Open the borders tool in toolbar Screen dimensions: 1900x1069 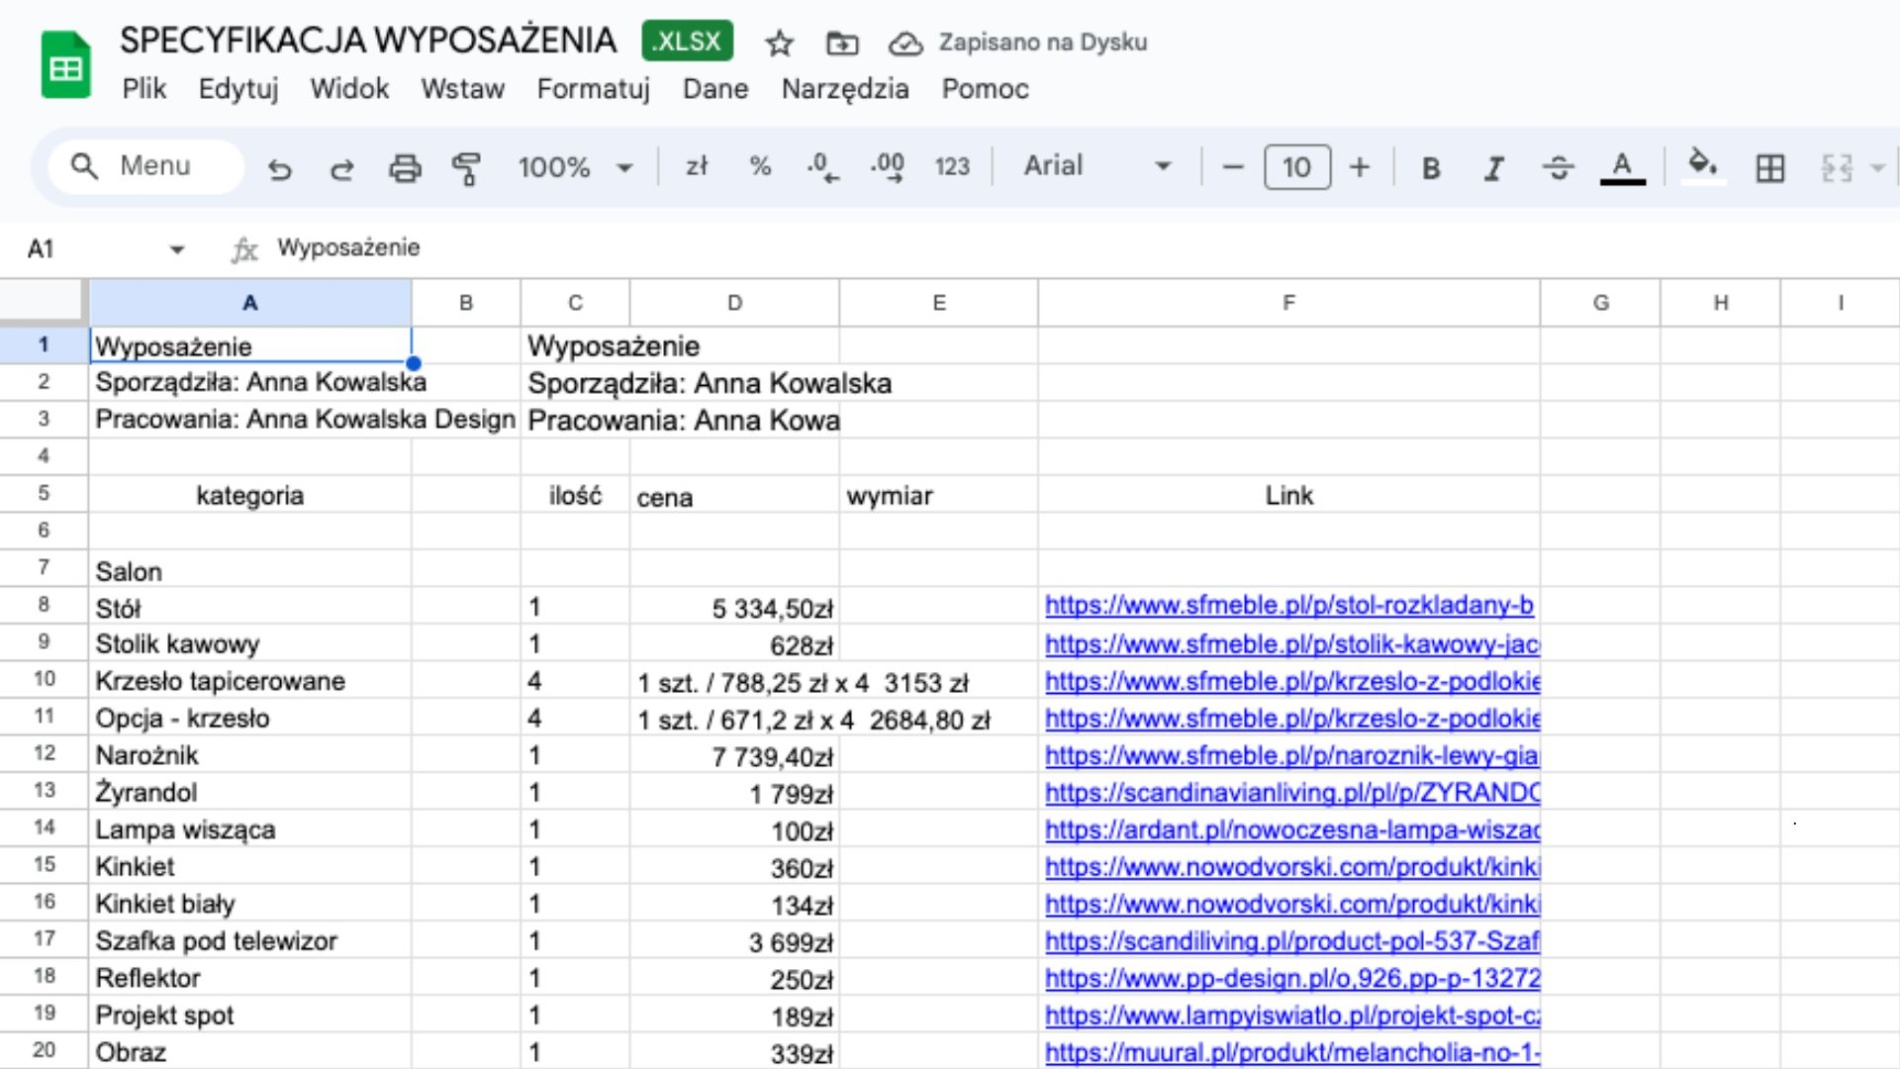click(1769, 168)
